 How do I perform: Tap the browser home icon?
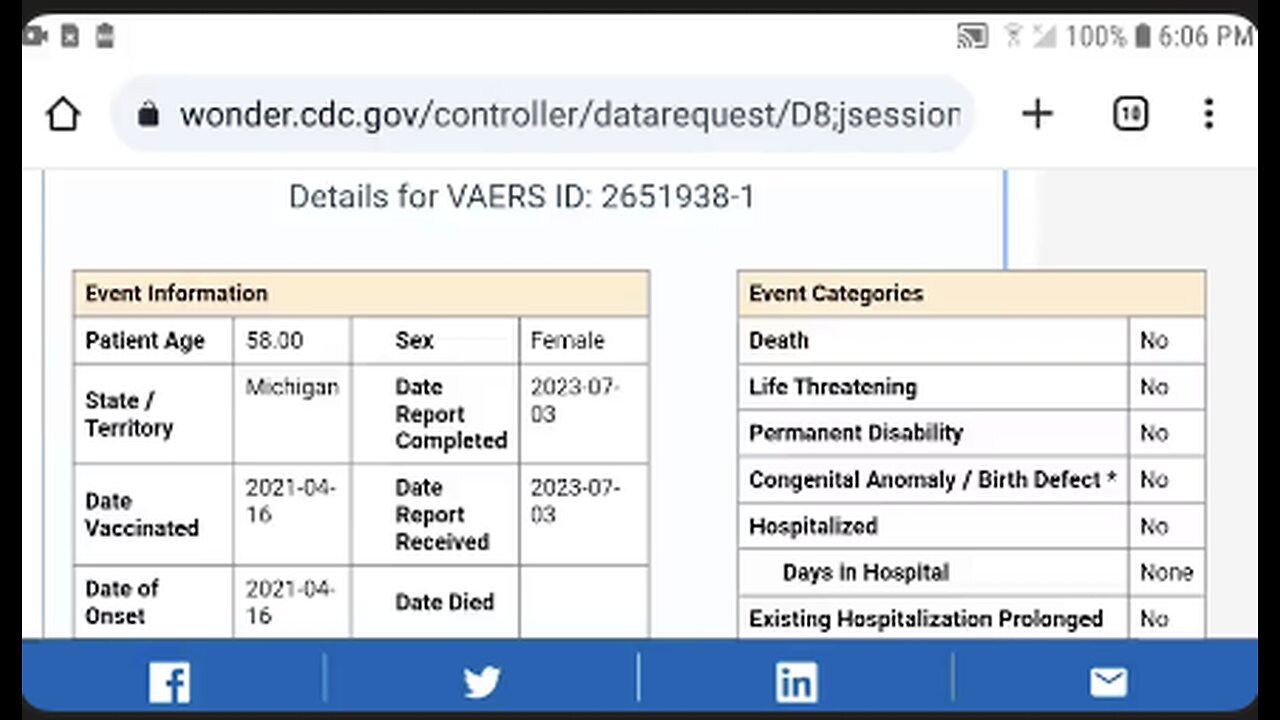(x=63, y=115)
